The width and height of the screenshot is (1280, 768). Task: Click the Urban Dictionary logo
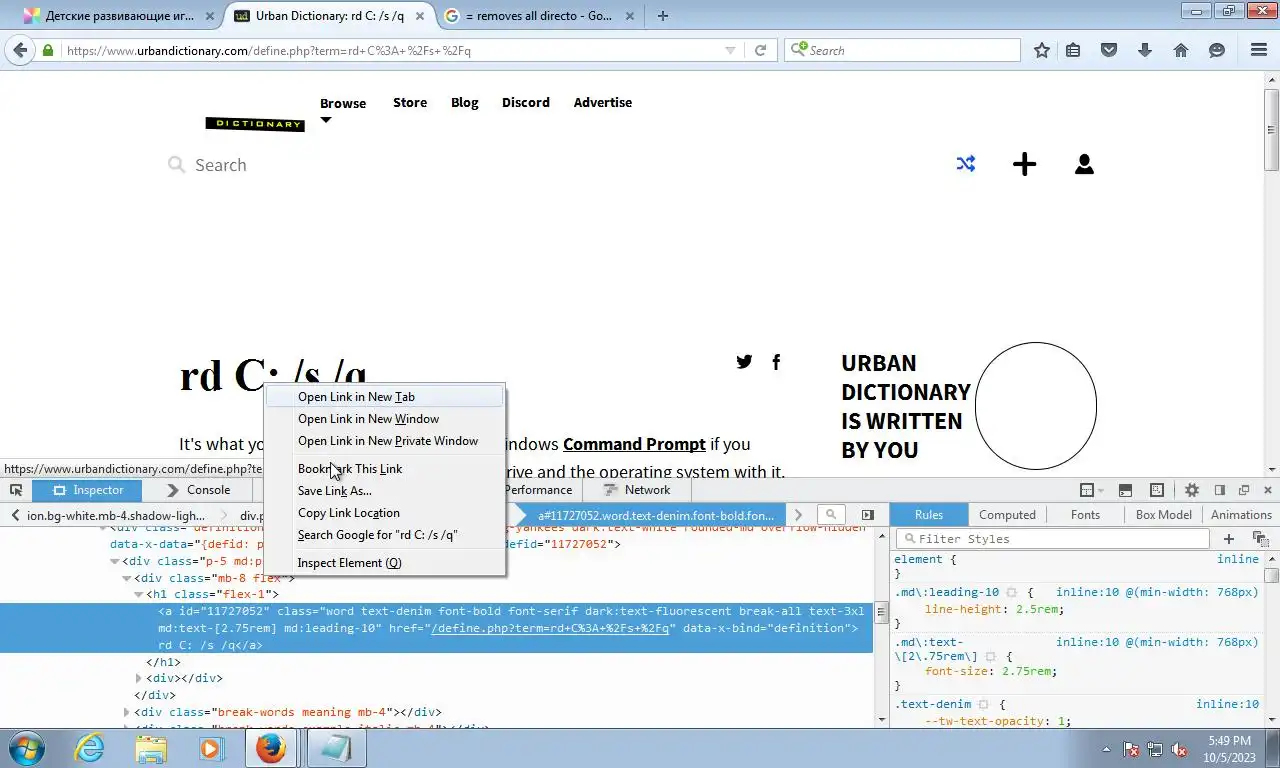255,124
